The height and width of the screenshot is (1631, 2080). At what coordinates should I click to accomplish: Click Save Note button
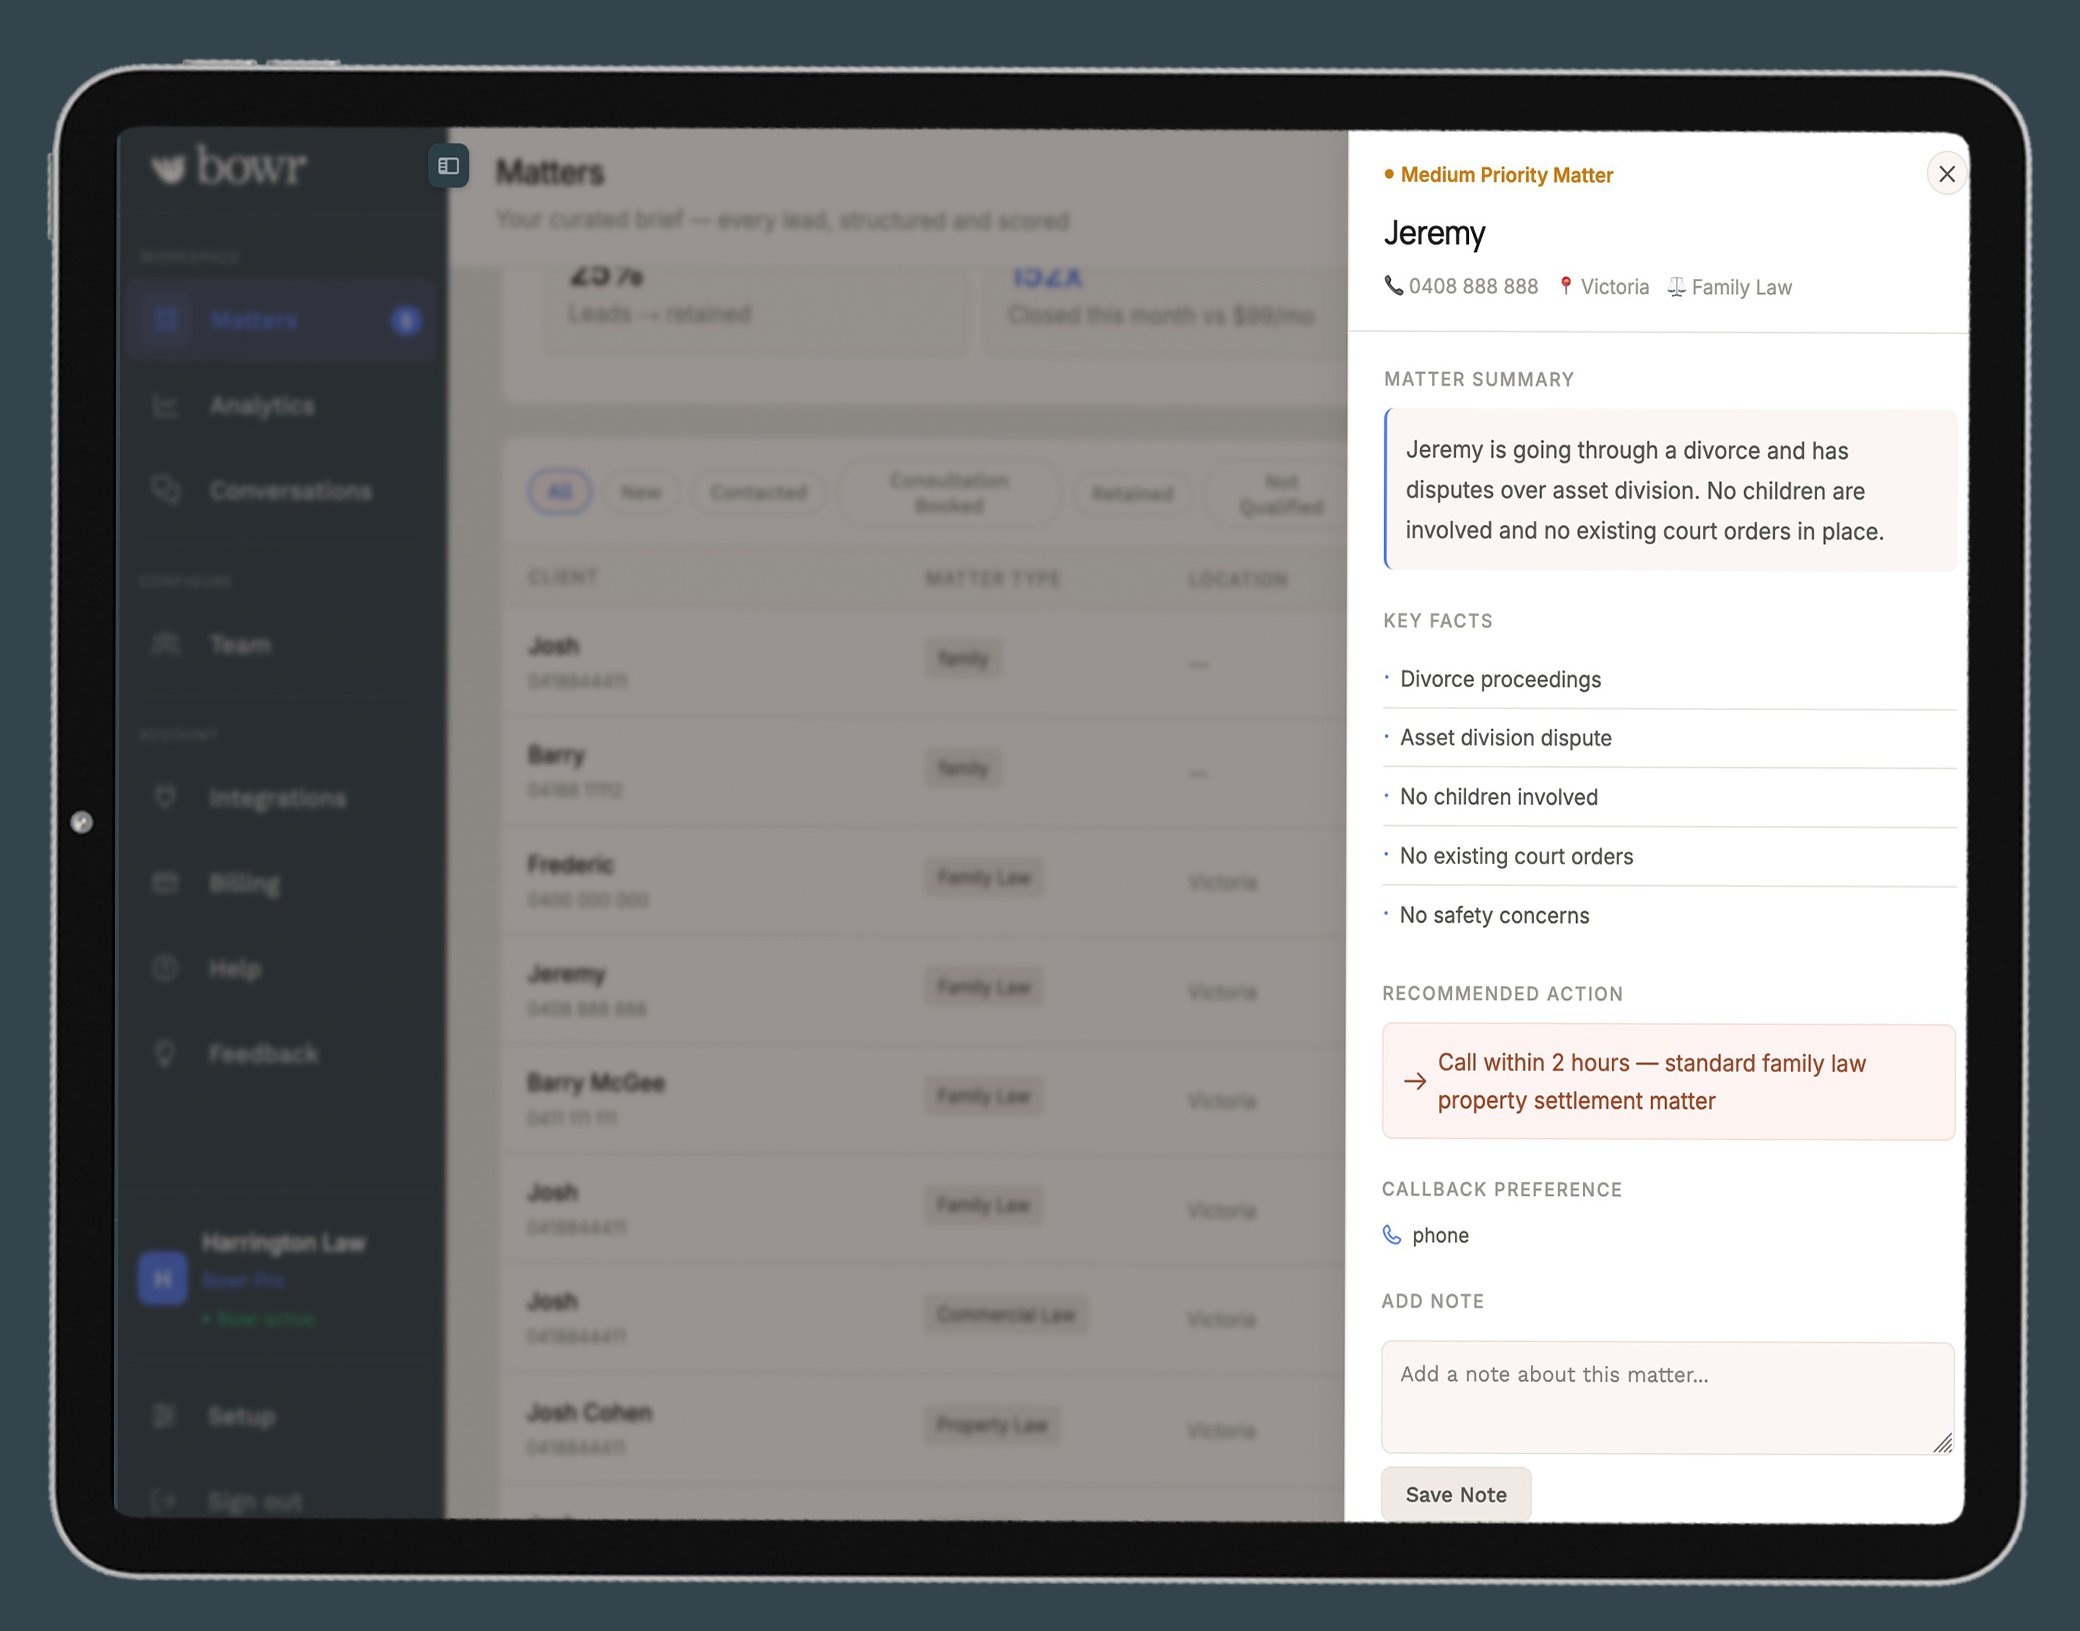click(1456, 1494)
